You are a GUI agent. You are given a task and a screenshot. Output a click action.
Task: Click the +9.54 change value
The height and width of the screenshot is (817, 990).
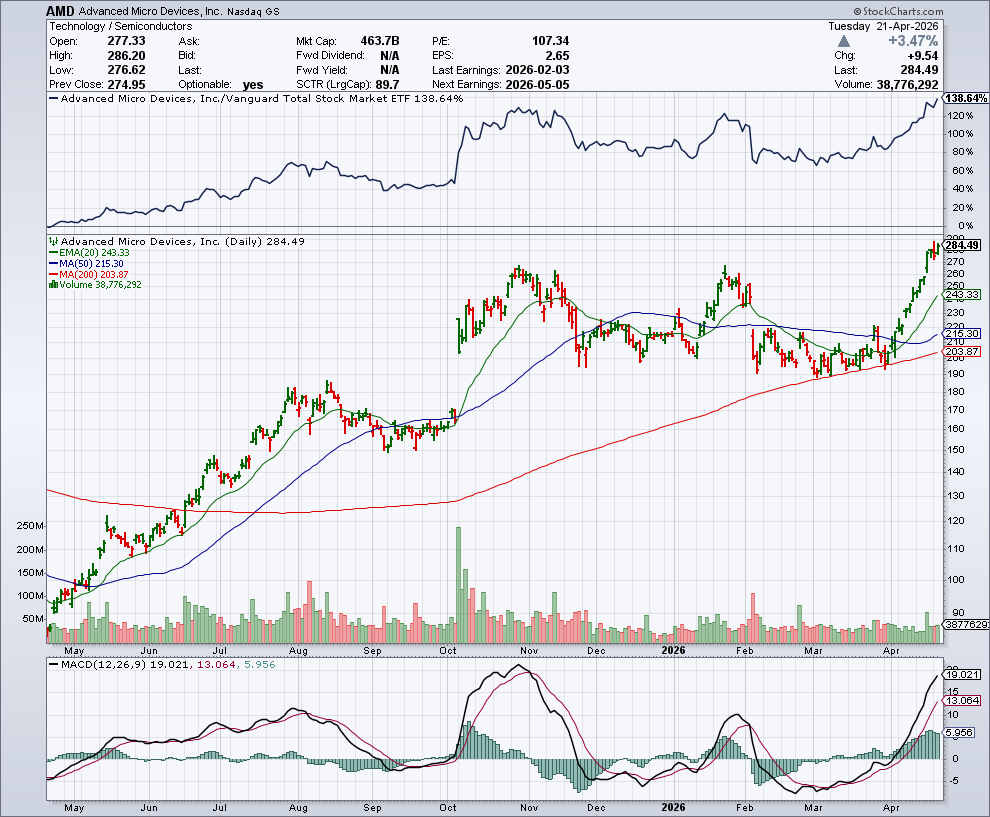(x=922, y=56)
